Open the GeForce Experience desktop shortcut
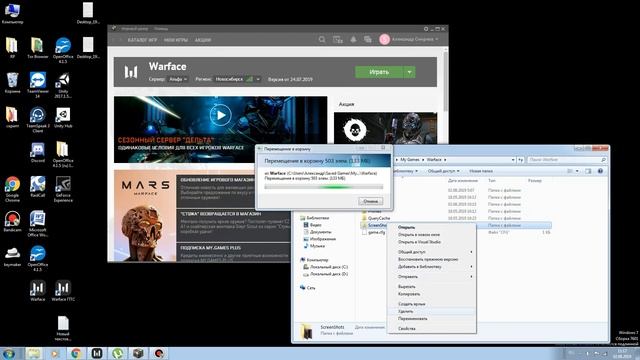Screen dimensions: 640x360 63,189
